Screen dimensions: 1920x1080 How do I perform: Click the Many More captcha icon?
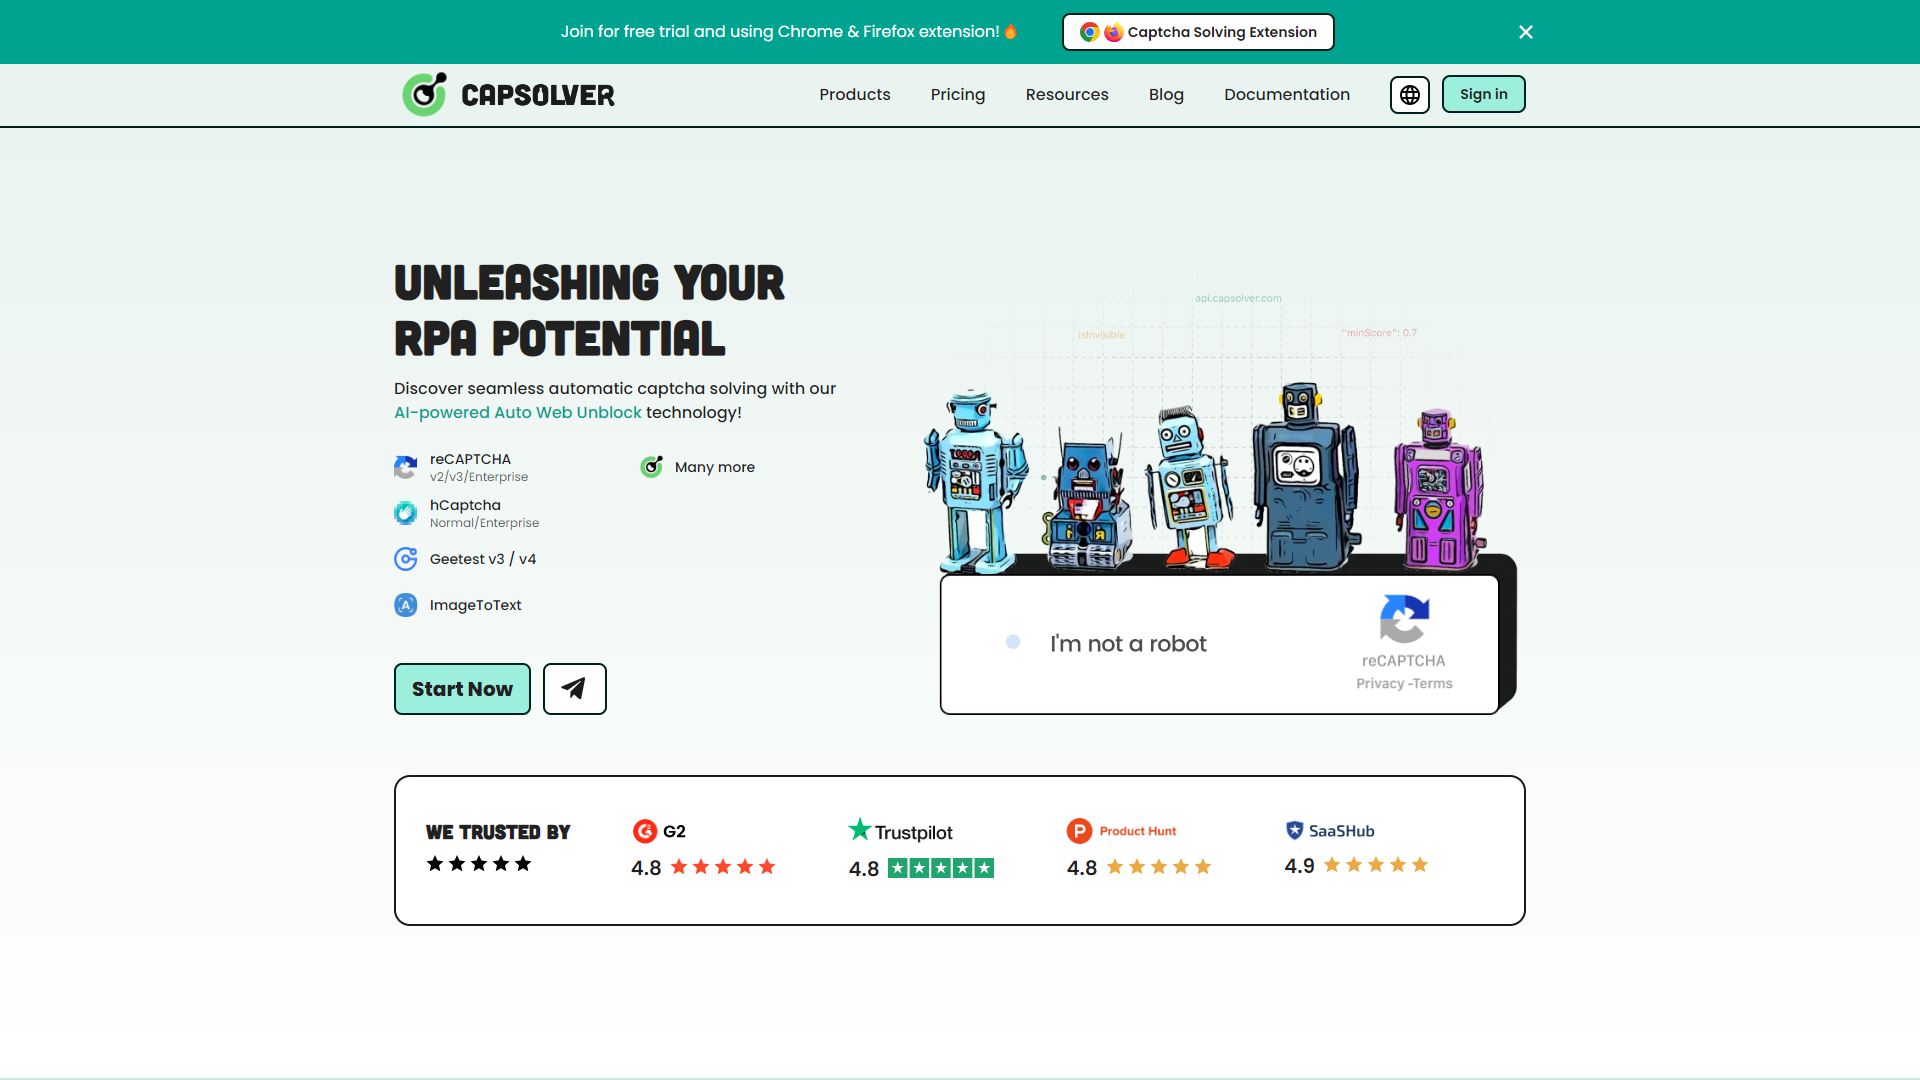651,467
